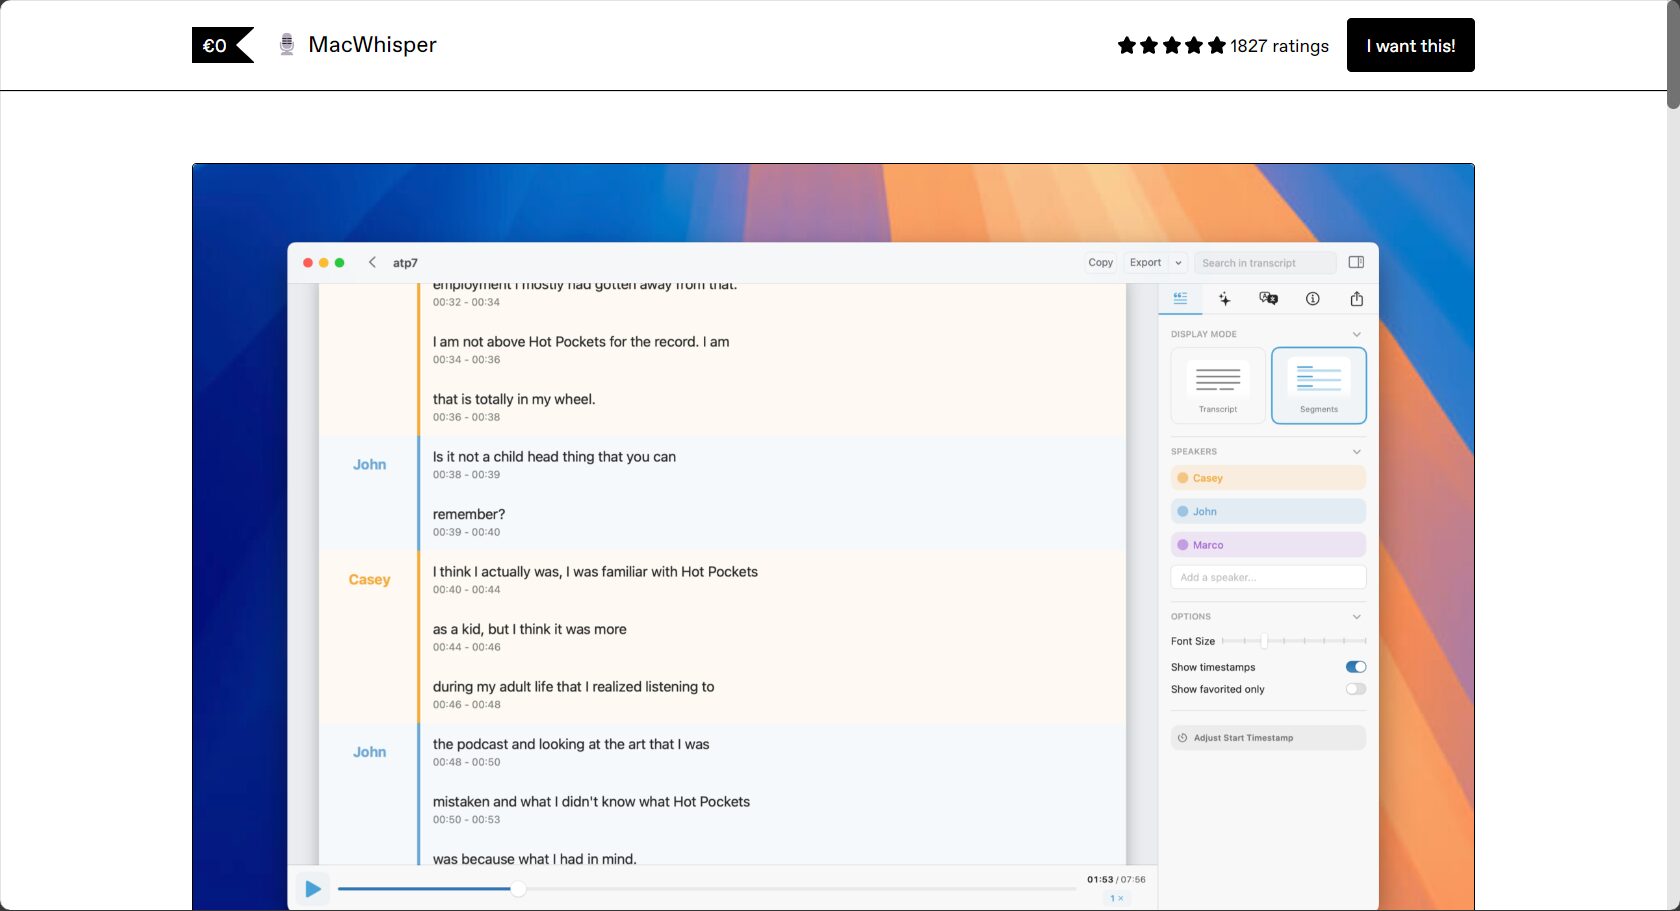1680x911 pixels.
Task: Select the Marco speaker row in the sidebar
Action: tap(1268, 545)
